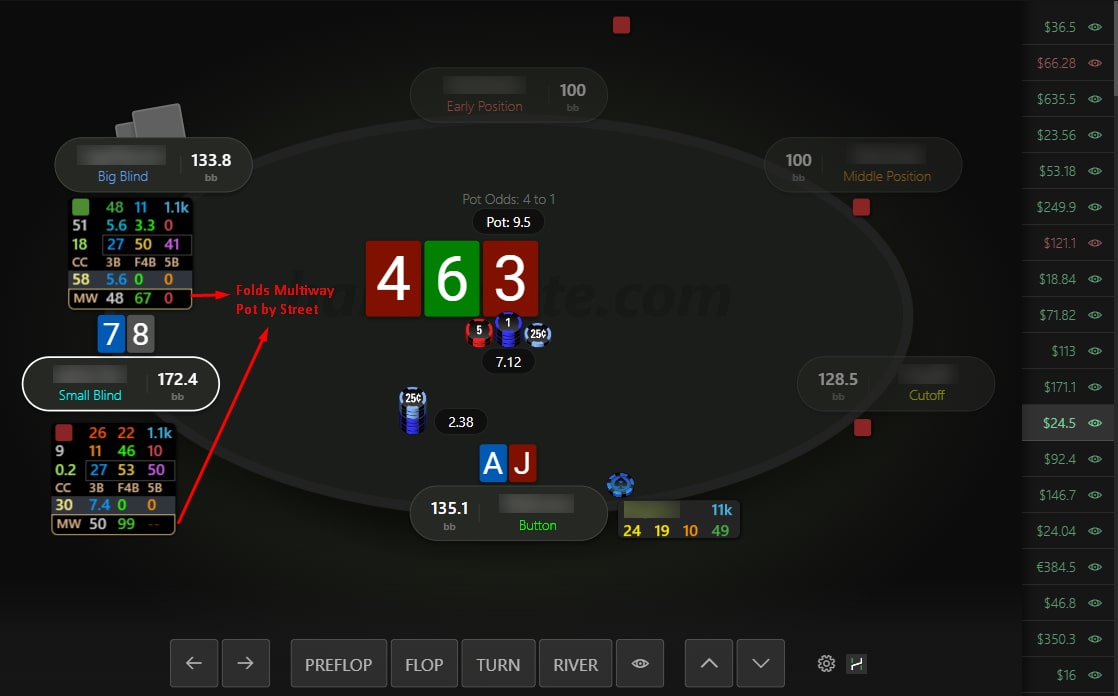This screenshot has height=696, width=1118.
Task: Jump to the RIVER street
Action: tap(575, 663)
